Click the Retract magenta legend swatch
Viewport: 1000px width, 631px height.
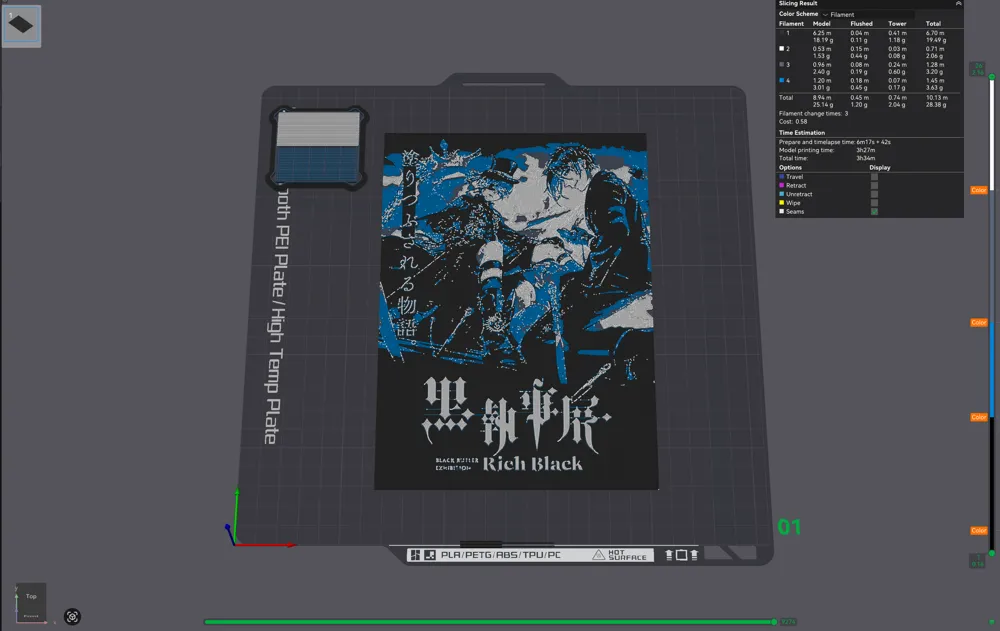[781, 186]
